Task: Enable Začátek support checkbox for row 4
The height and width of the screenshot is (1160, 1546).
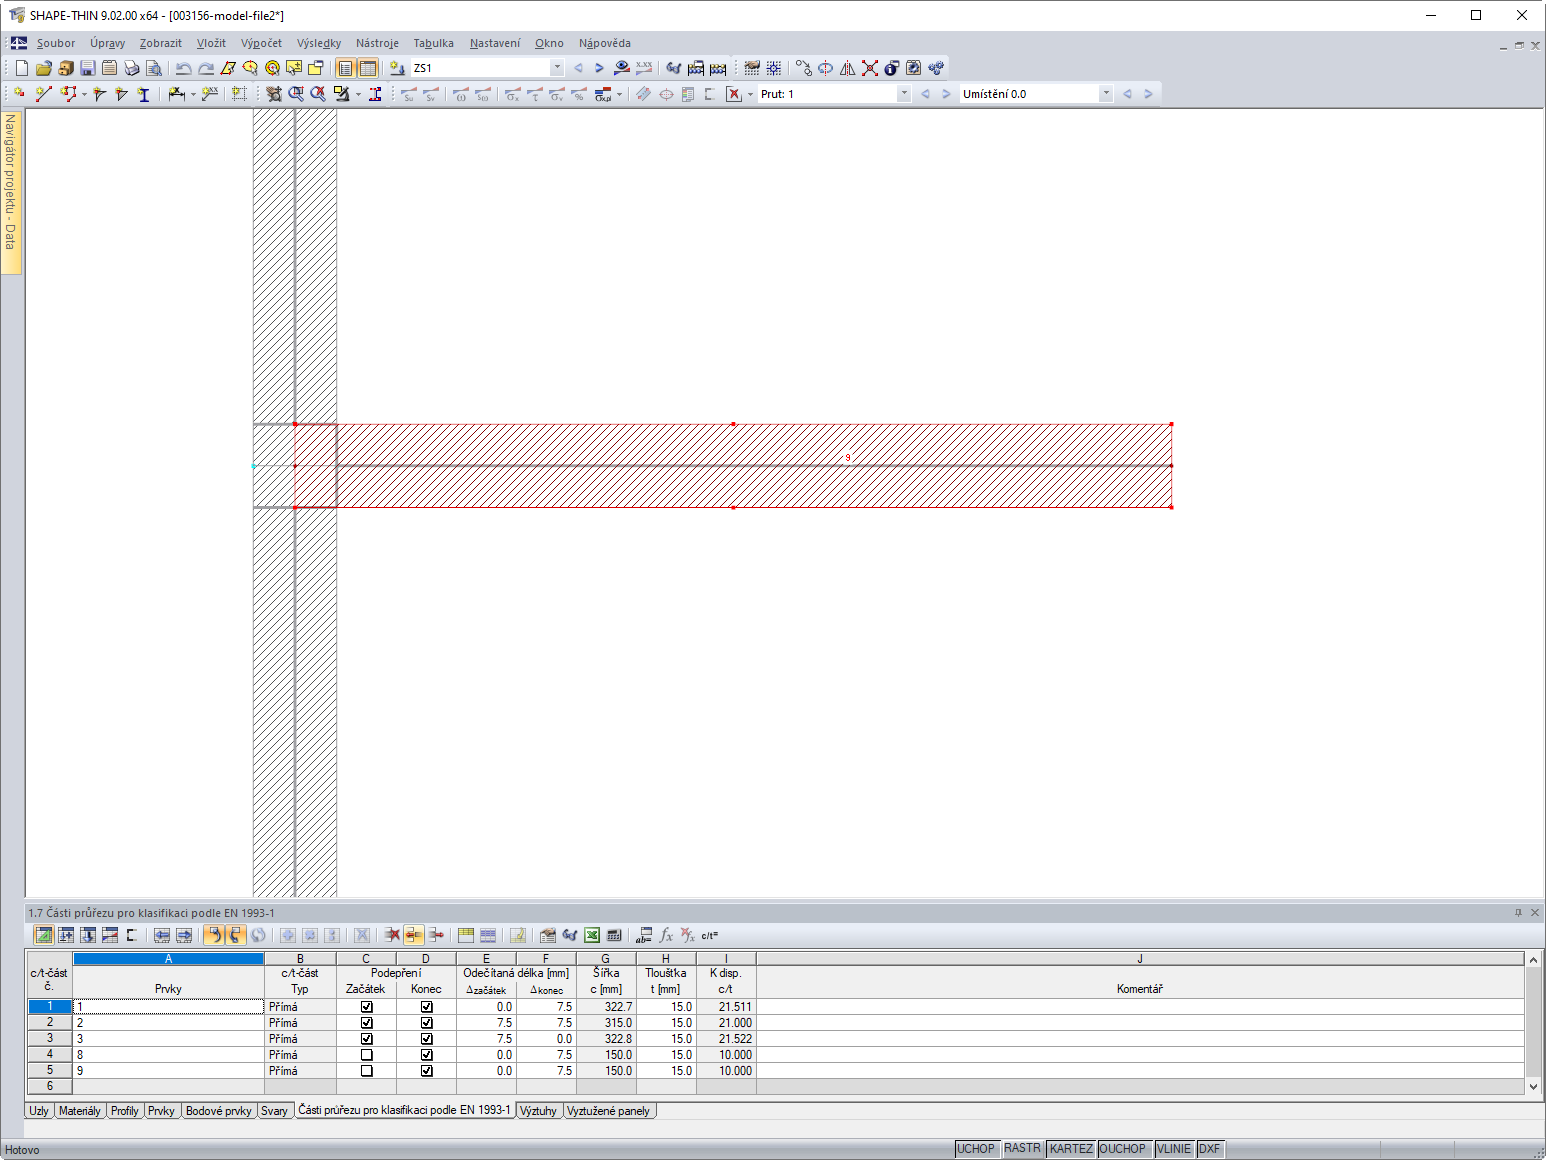Action: 367,1055
